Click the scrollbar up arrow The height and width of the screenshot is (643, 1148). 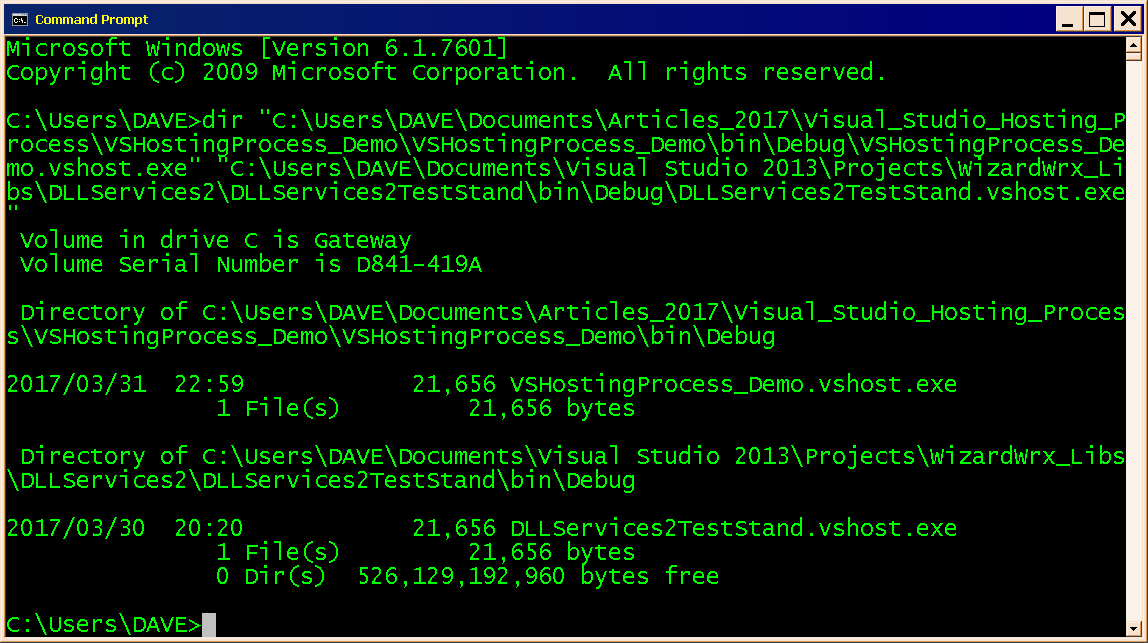(x=1133, y=48)
